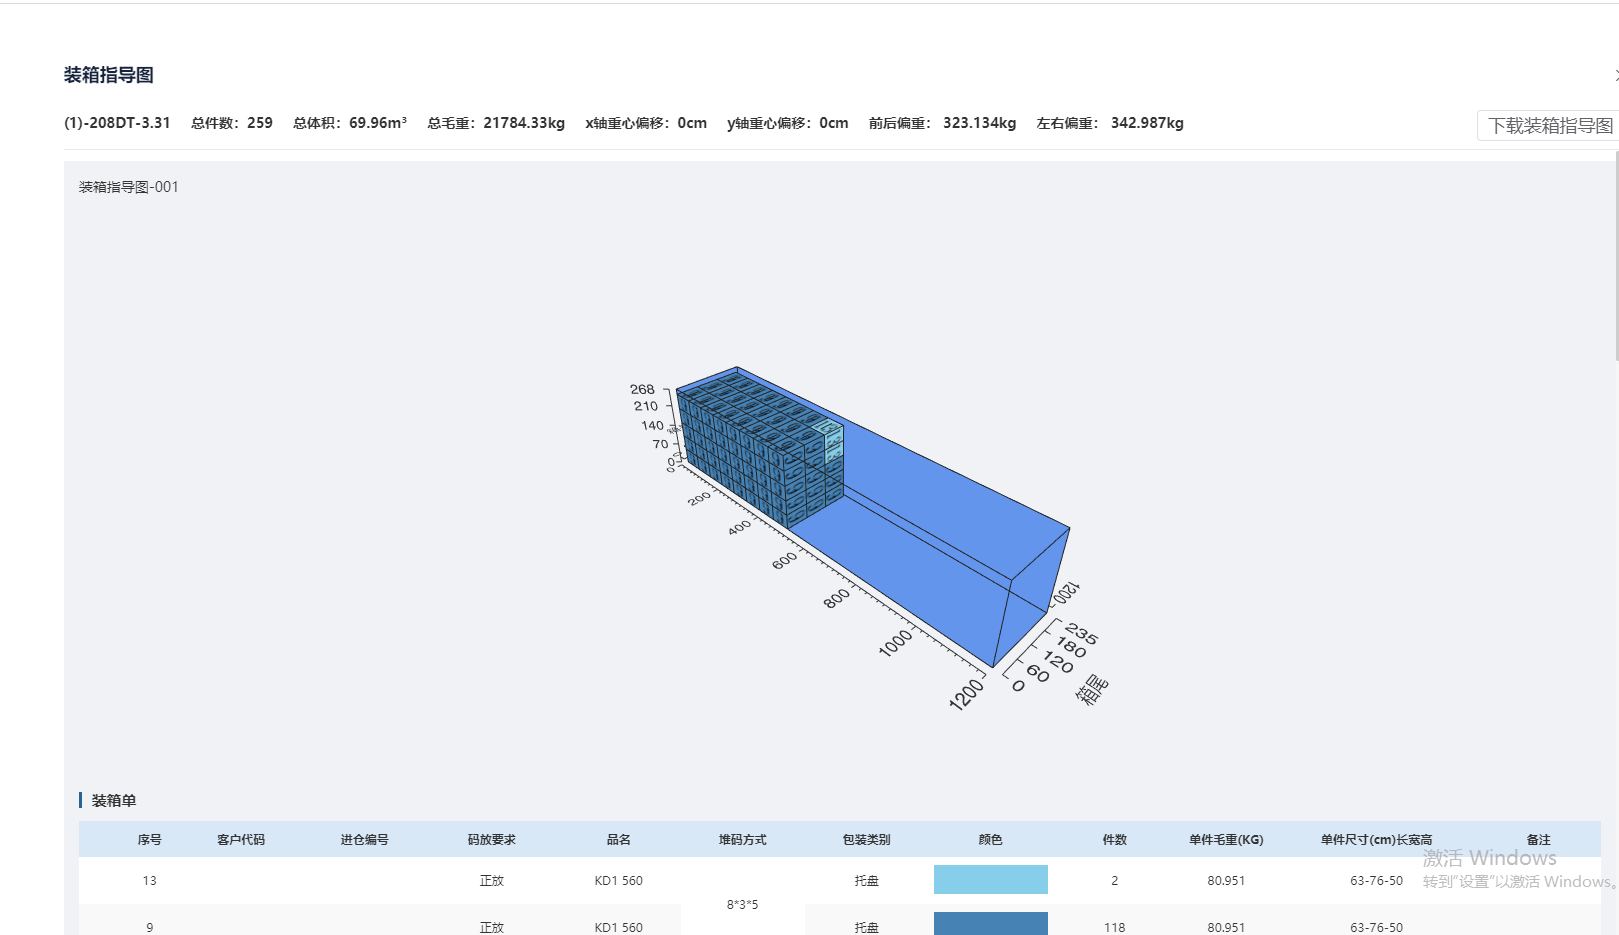Click the 63-76-50 size in row 13

(x=1376, y=881)
